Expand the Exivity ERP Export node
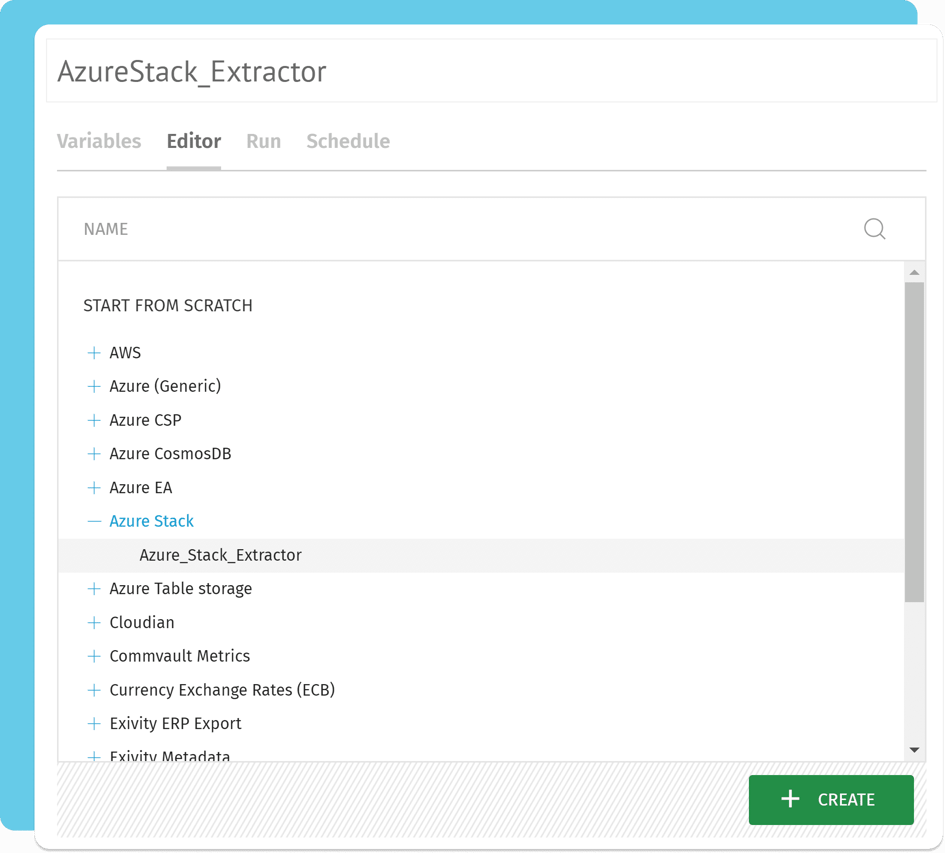The image size is (945, 853). [x=94, y=723]
